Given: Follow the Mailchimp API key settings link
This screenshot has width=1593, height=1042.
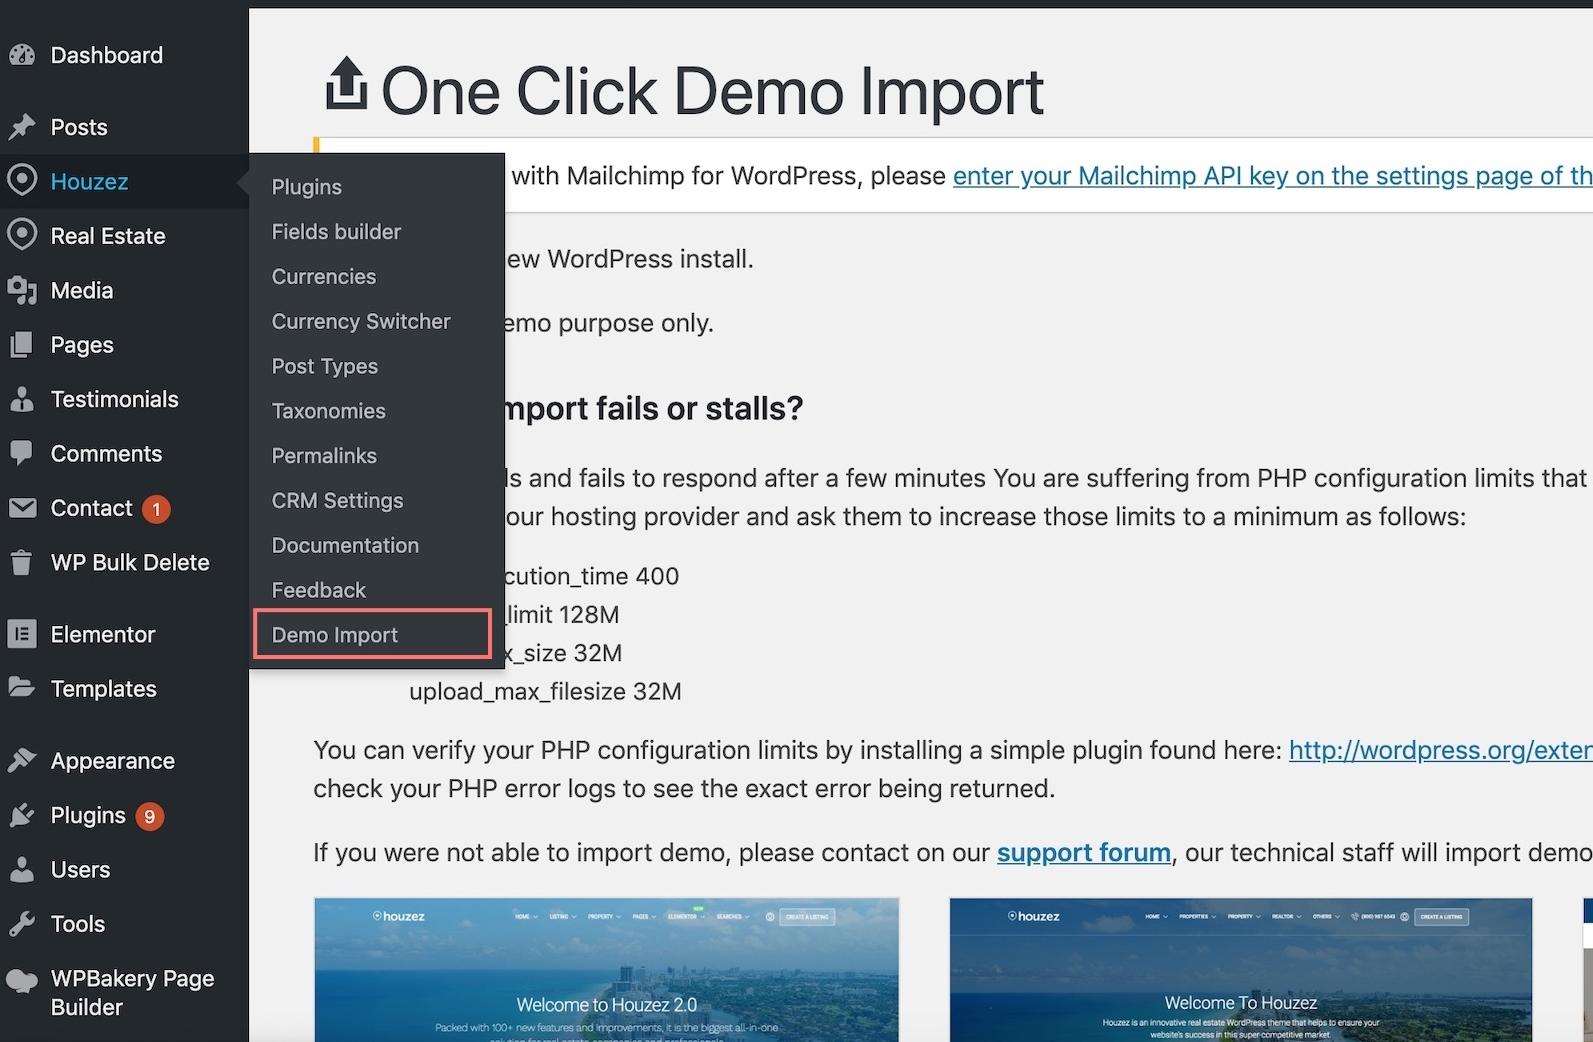Looking at the screenshot, I should point(1273,176).
